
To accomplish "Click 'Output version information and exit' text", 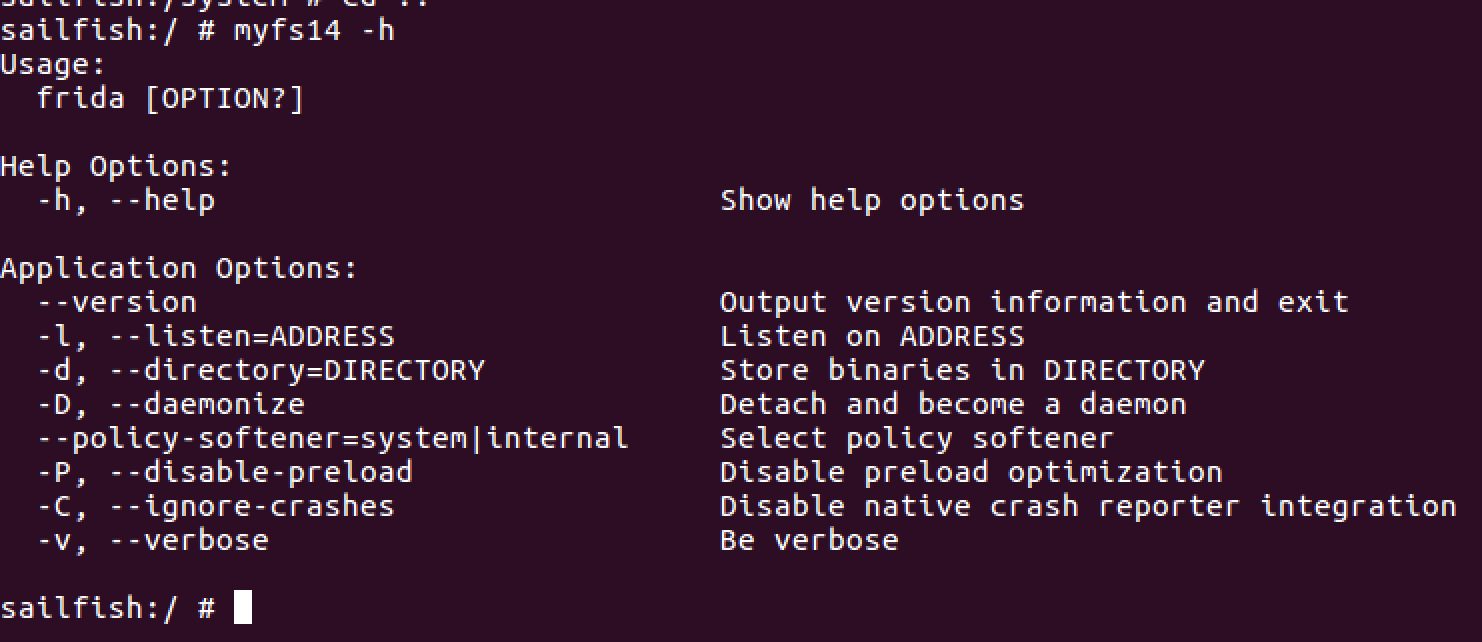I will 1034,302.
